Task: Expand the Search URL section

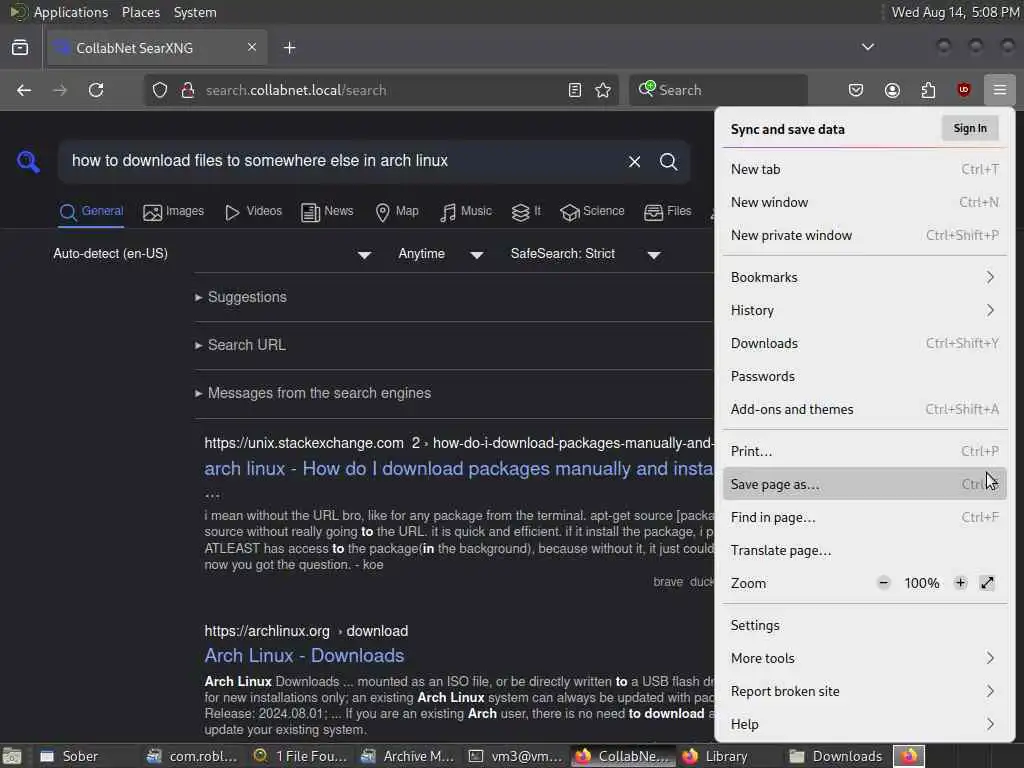Action: tap(241, 345)
